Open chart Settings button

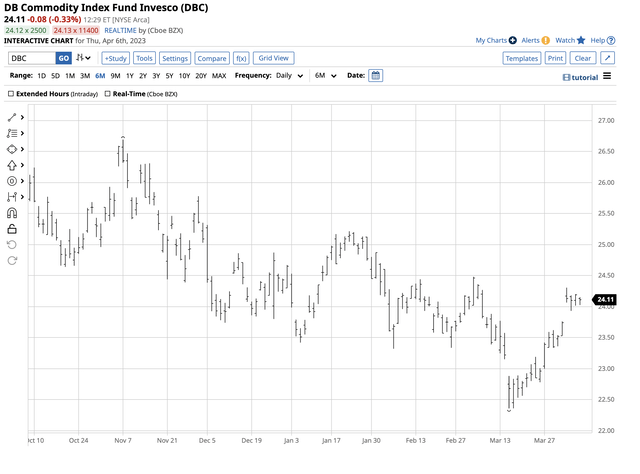tap(175, 58)
